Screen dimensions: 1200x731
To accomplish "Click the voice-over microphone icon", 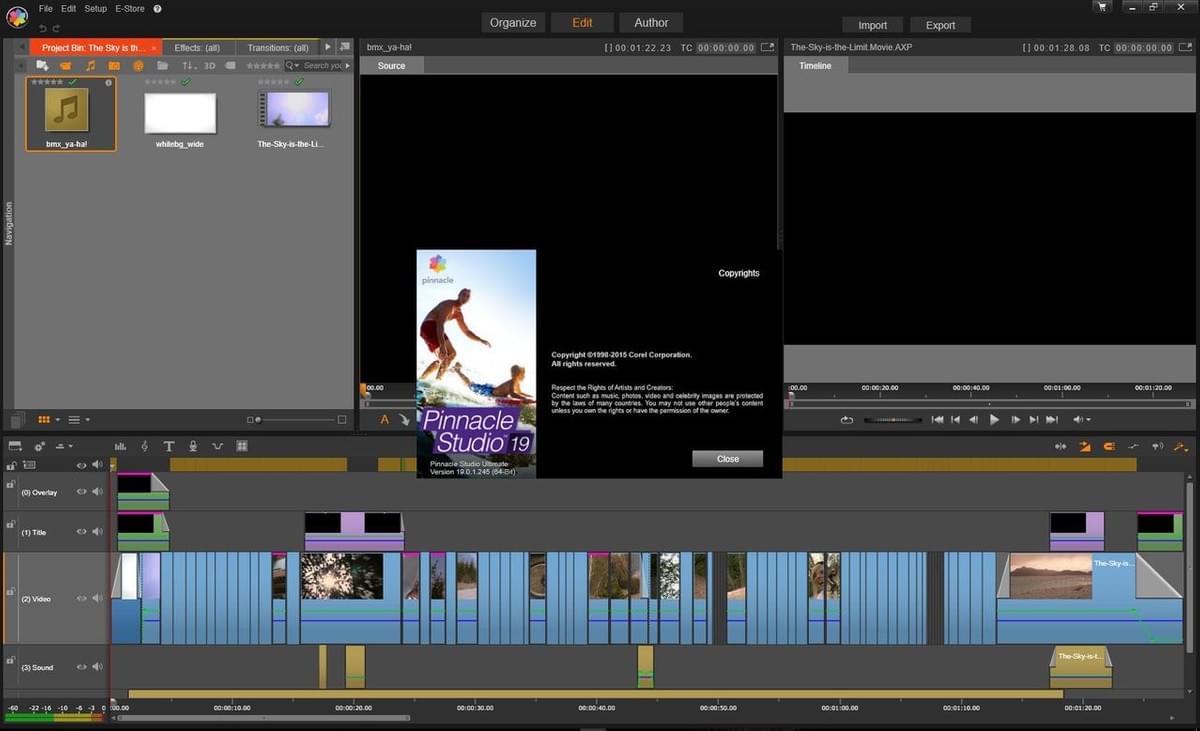I will click(x=193, y=446).
